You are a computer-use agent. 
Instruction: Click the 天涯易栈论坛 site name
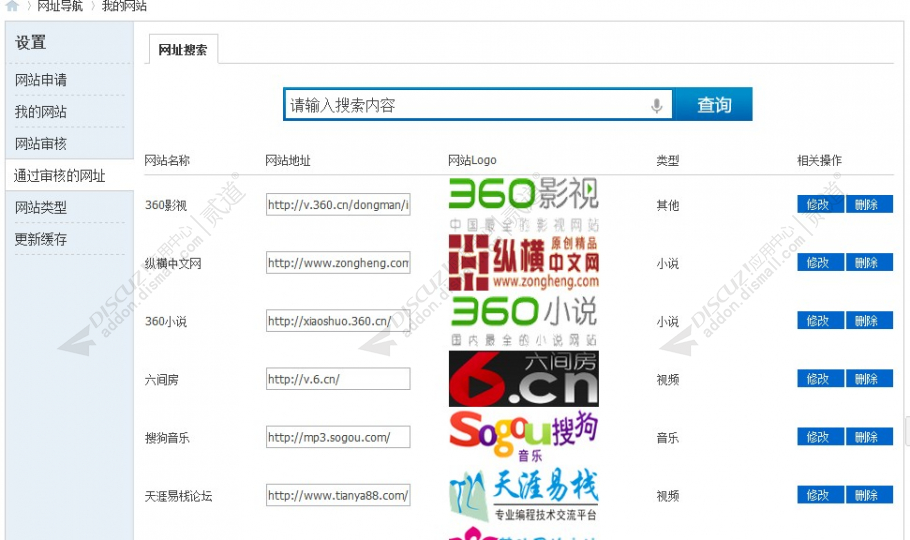[x=179, y=496]
